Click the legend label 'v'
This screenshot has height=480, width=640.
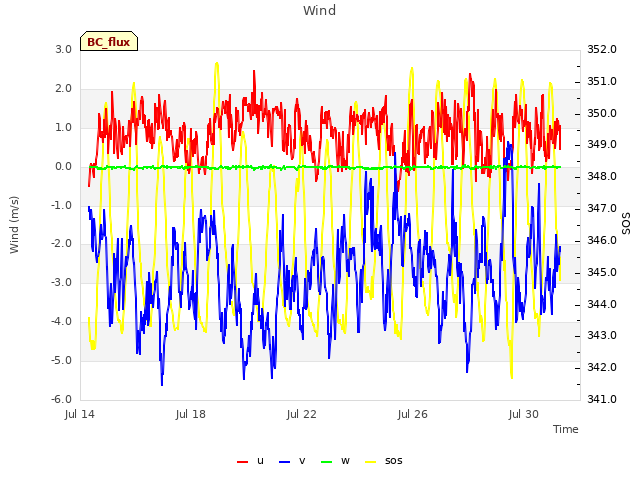(302, 461)
